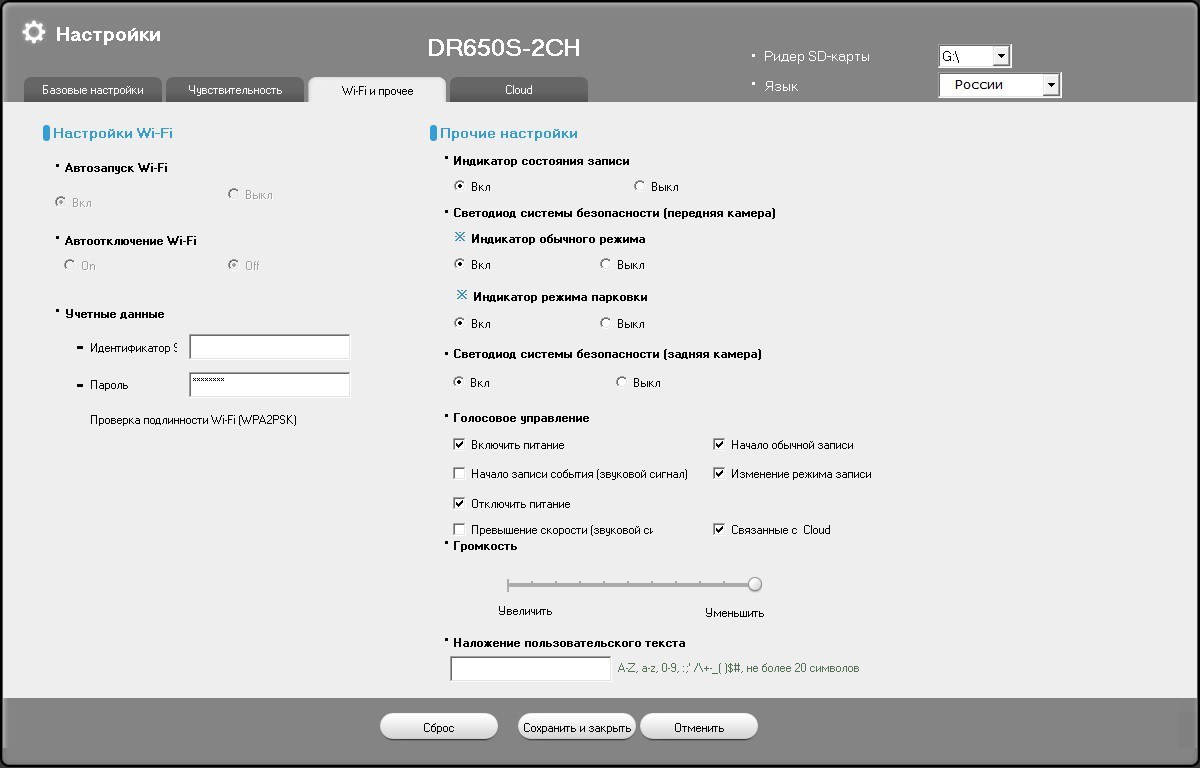This screenshot has width=1200, height=768.
Task: Focus the Идентификатор SSID input field
Action: 270,347
